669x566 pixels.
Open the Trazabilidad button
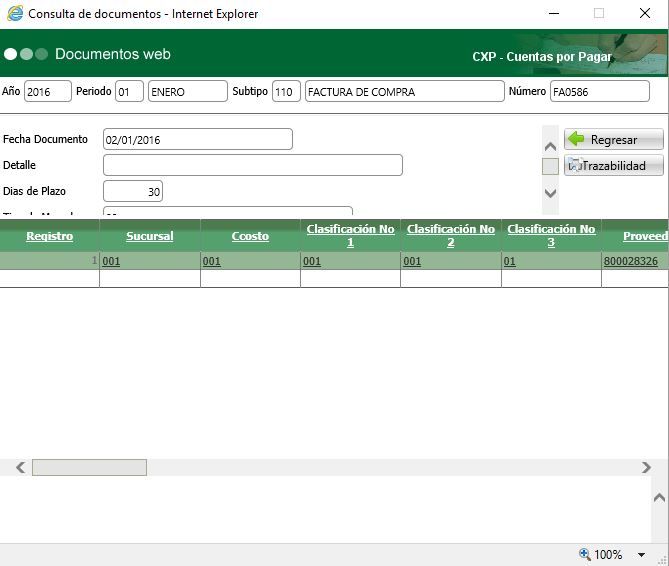tap(614, 165)
